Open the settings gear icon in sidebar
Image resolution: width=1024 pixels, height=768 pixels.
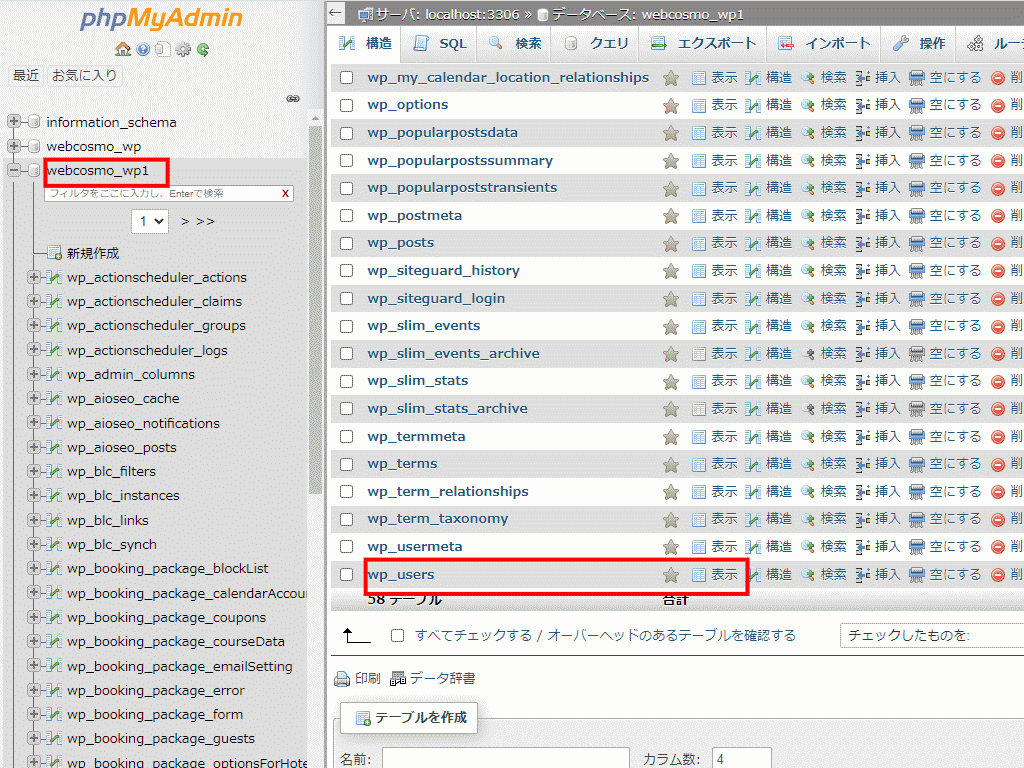coord(183,49)
